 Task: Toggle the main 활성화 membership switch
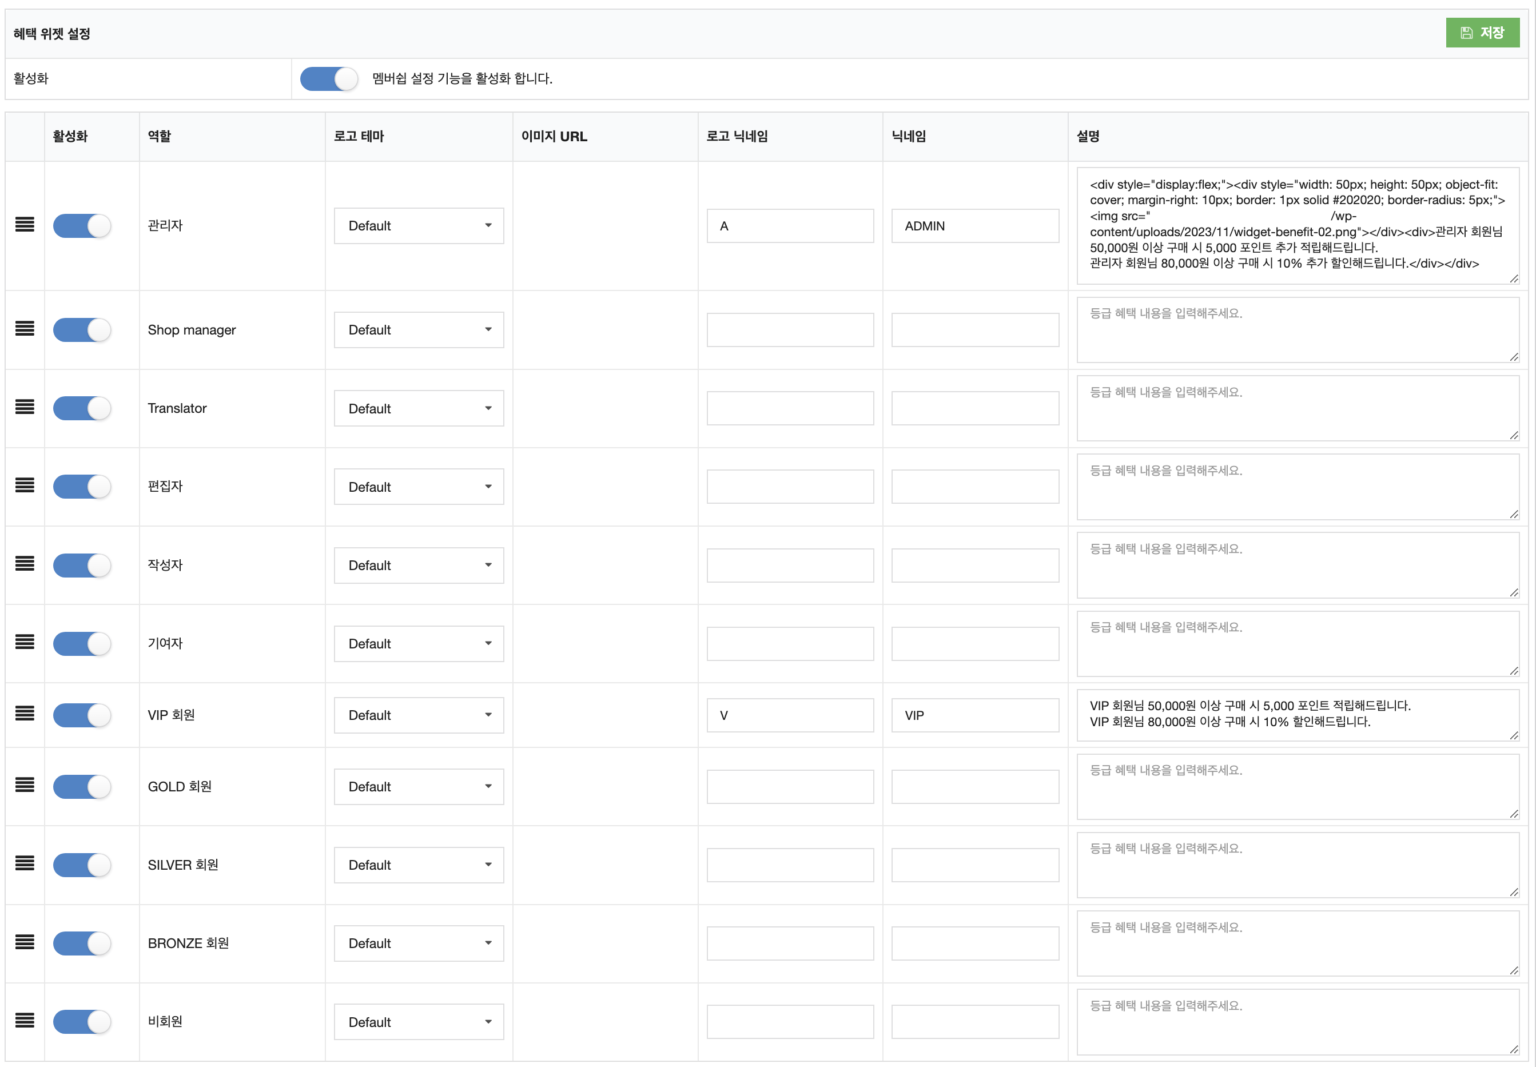pyautogui.click(x=329, y=79)
